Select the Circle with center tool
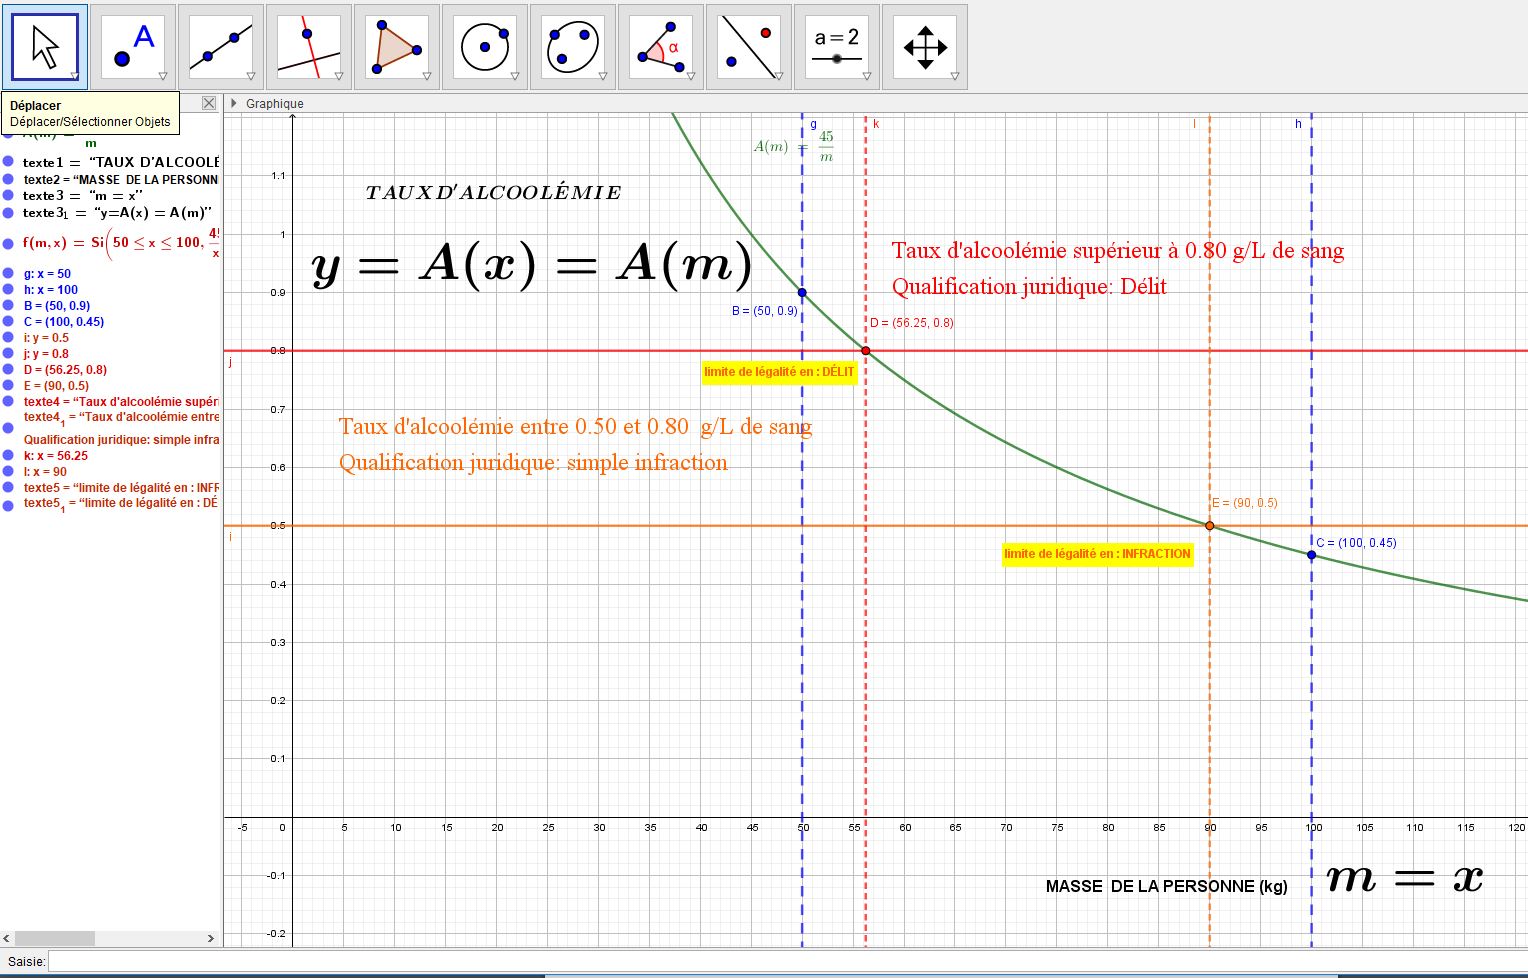 click(485, 46)
